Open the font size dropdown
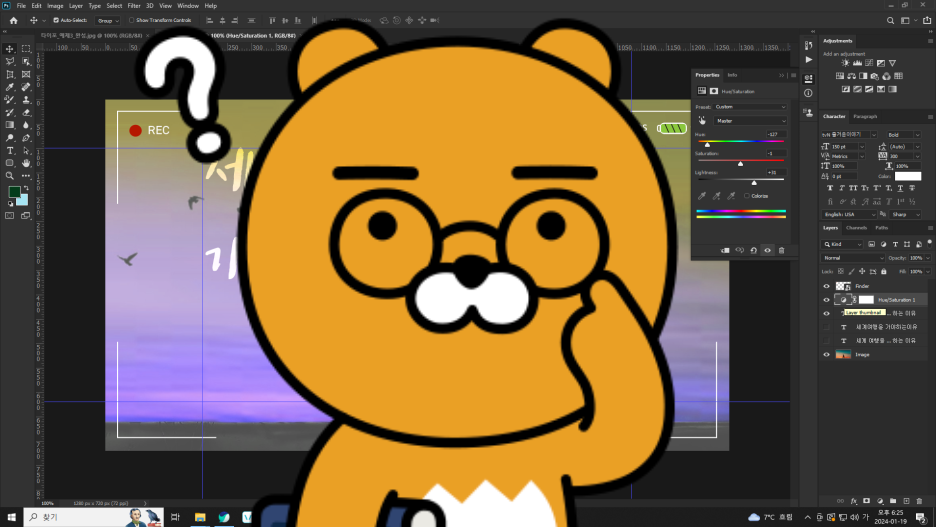This screenshot has height=527, width=936. (x=862, y=146)
